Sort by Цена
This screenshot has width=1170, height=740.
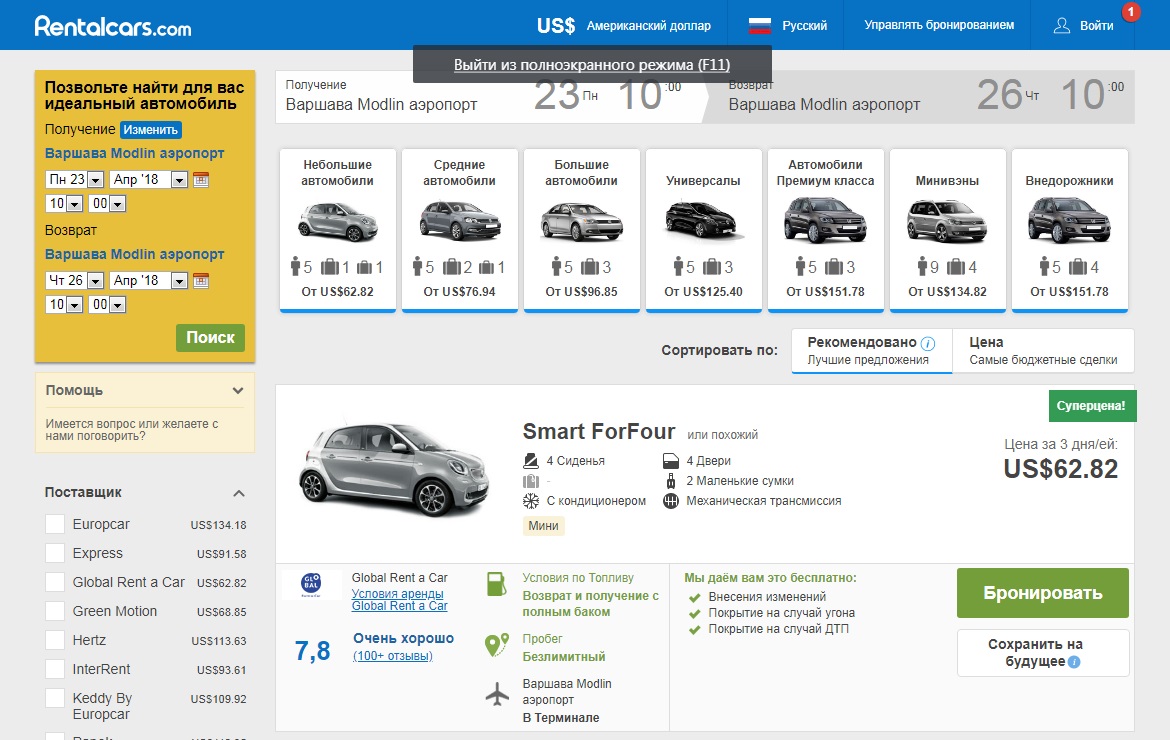(x=1043, y=351)
